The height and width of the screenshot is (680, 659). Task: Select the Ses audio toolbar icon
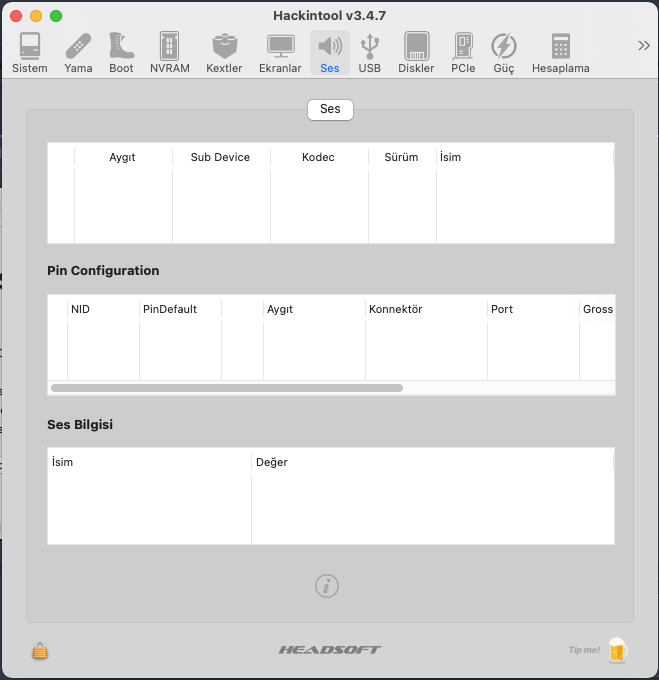tap(330, 52)
